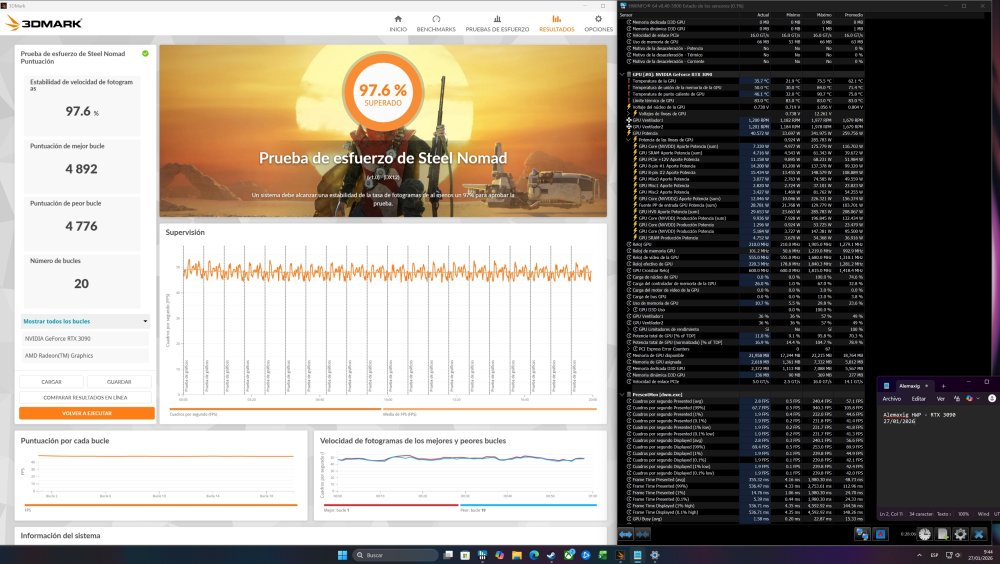Select the Alemaxig tab in Notepad

909,386
